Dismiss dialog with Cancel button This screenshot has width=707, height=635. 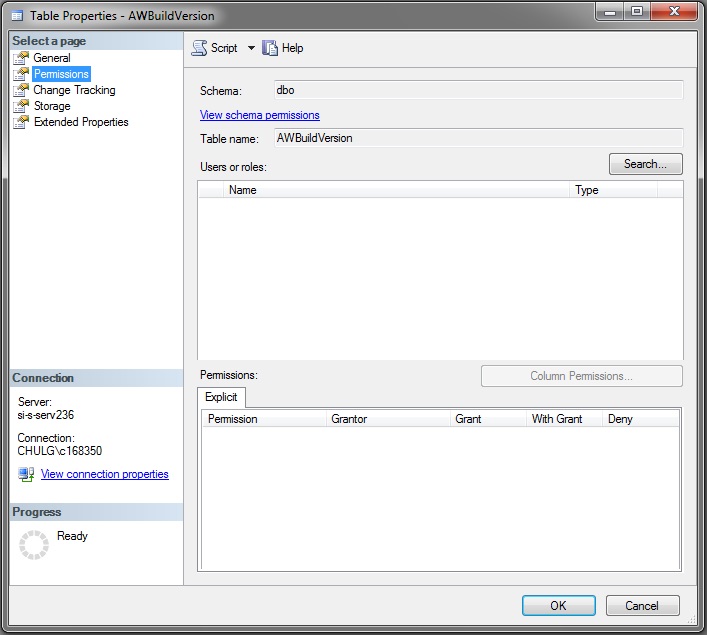(x=643, y=606)
